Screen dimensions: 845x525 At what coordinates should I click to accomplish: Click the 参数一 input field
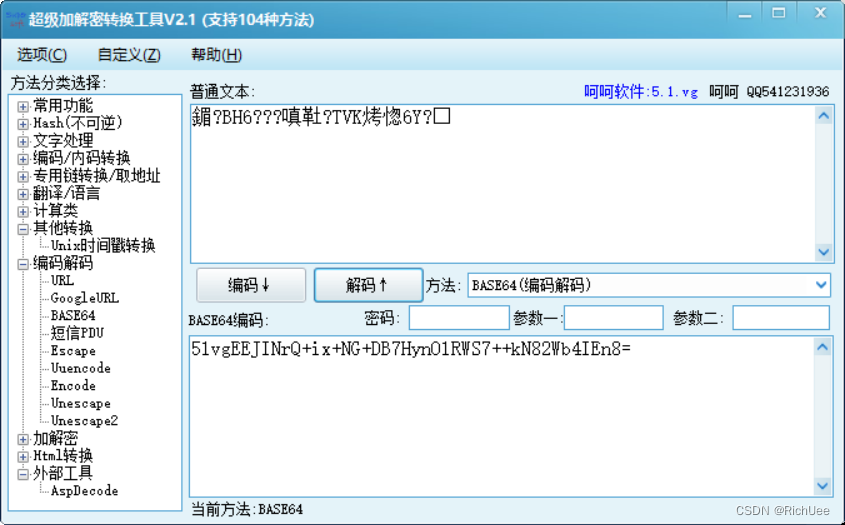[x=613, y=317]
